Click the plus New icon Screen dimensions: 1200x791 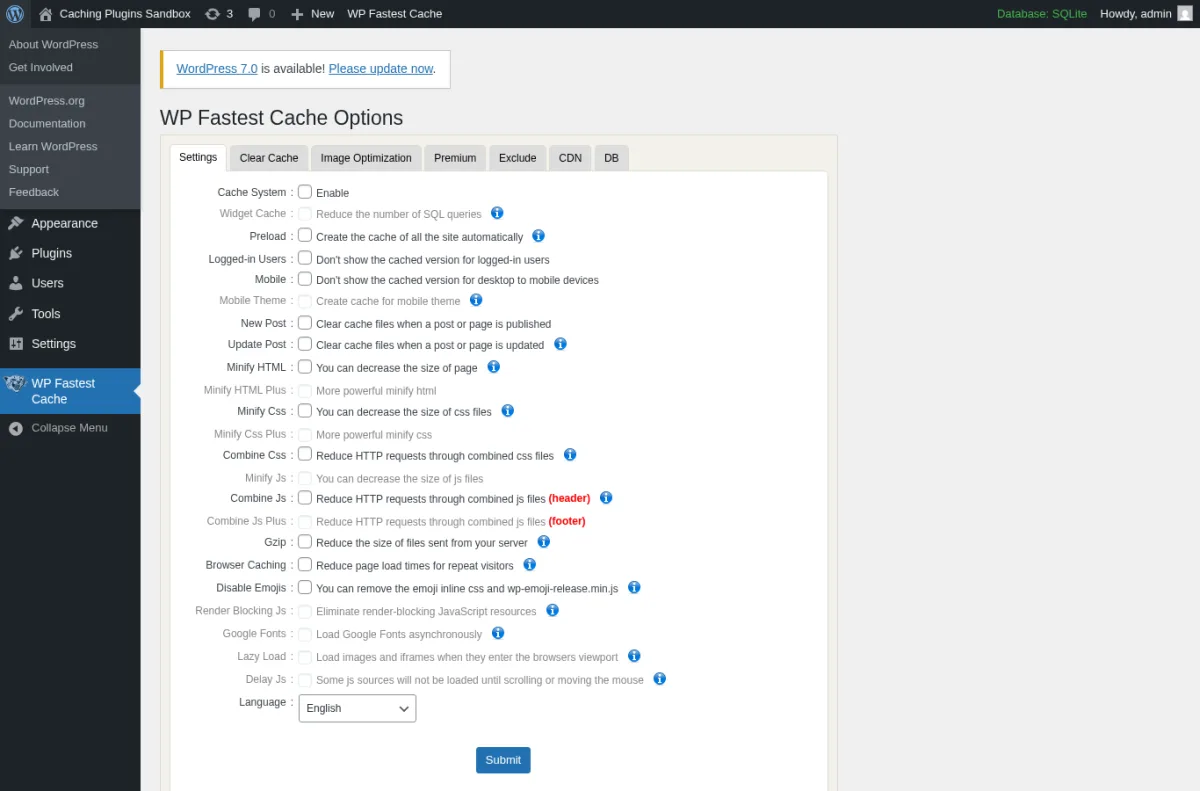(297, 14)
